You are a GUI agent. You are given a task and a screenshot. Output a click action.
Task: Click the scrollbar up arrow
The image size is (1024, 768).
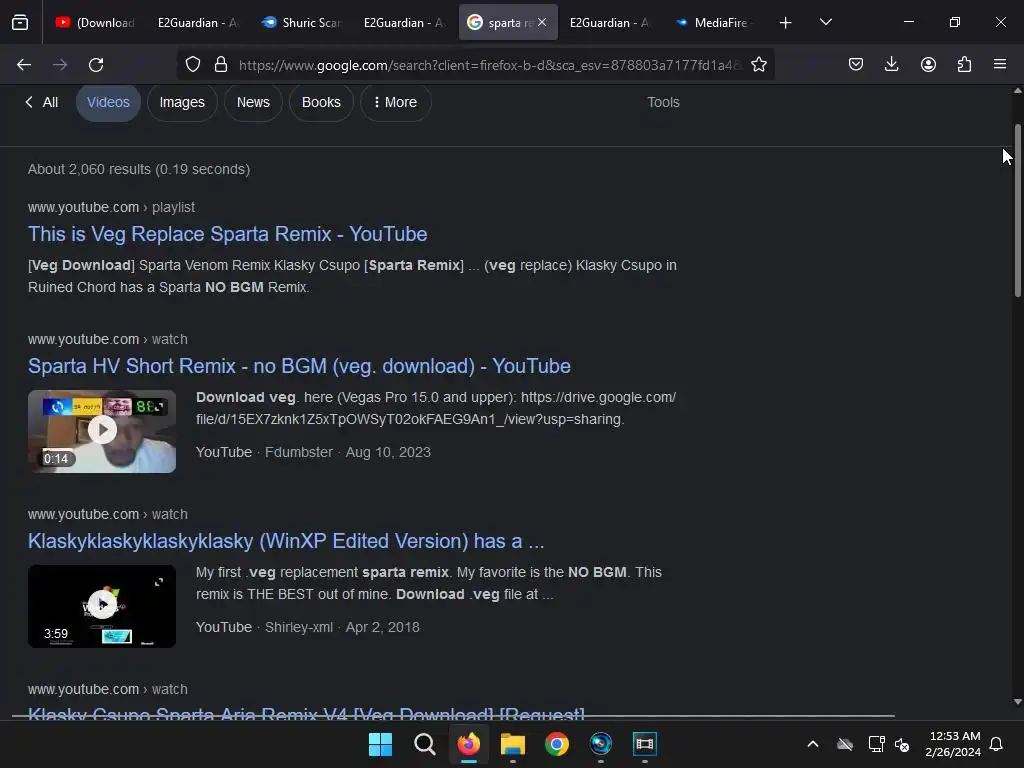click(1017, 91)
